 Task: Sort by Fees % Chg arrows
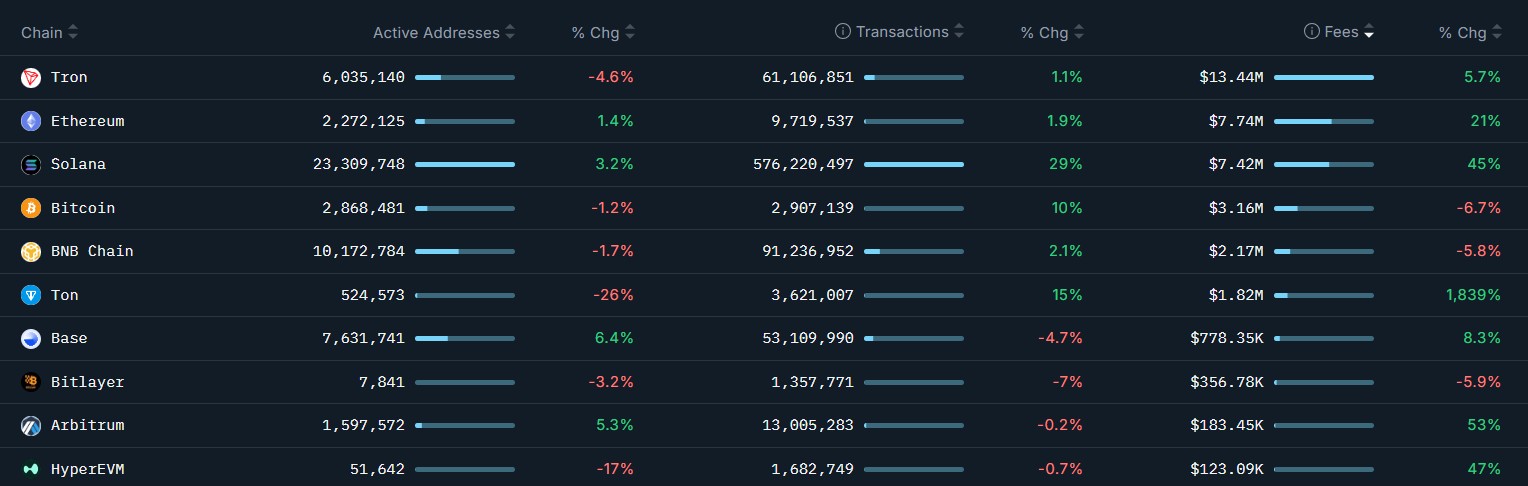[1497, 33]
